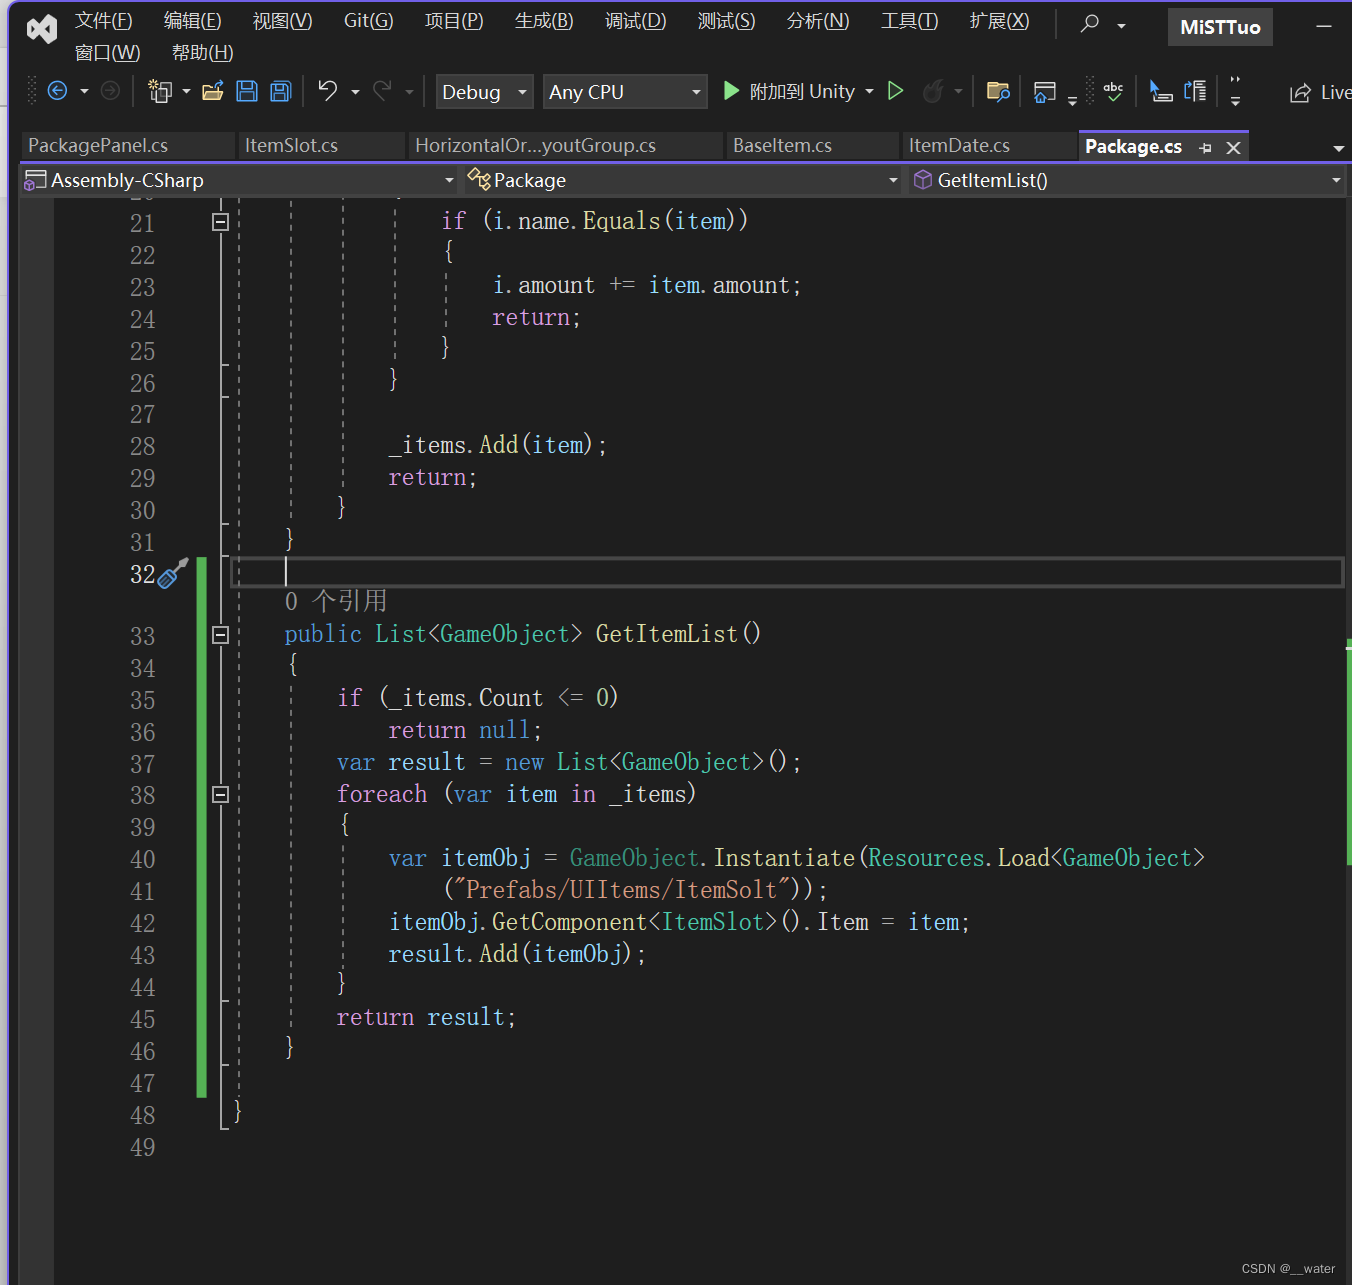This screenshot has height=1285, width=1352.
Task: Click the undo arrow icon
Action: [327, 91]
